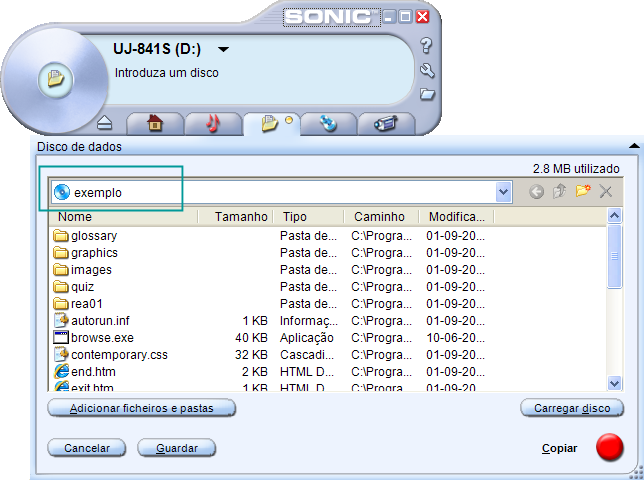This screenshot has width=644, height=480.
Task: Open the Home tab with house icon
Action: (x=154, y=124)
